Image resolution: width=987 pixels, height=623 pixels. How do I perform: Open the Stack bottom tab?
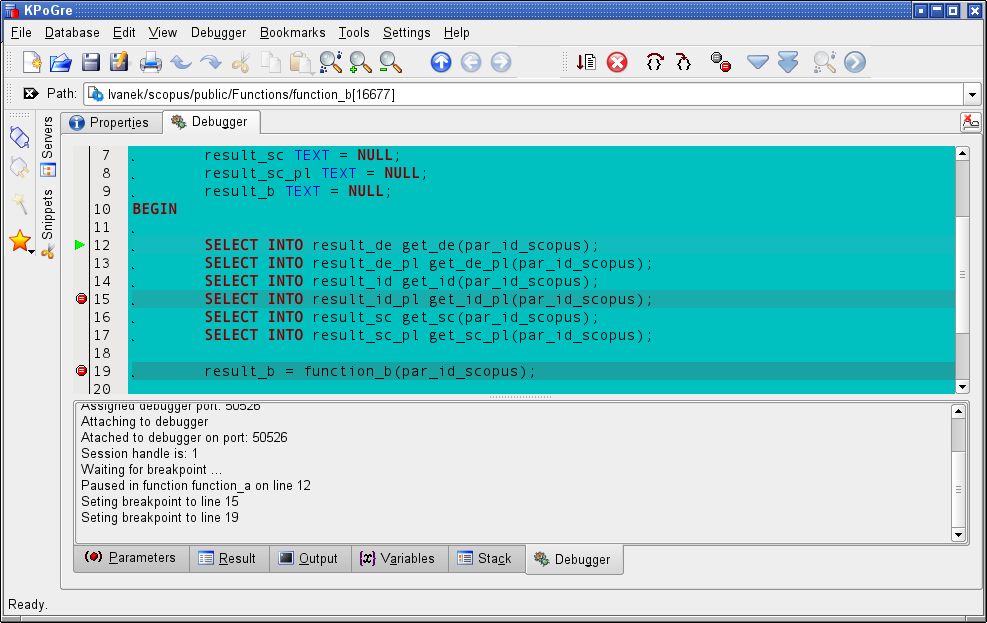click(484, 559)
